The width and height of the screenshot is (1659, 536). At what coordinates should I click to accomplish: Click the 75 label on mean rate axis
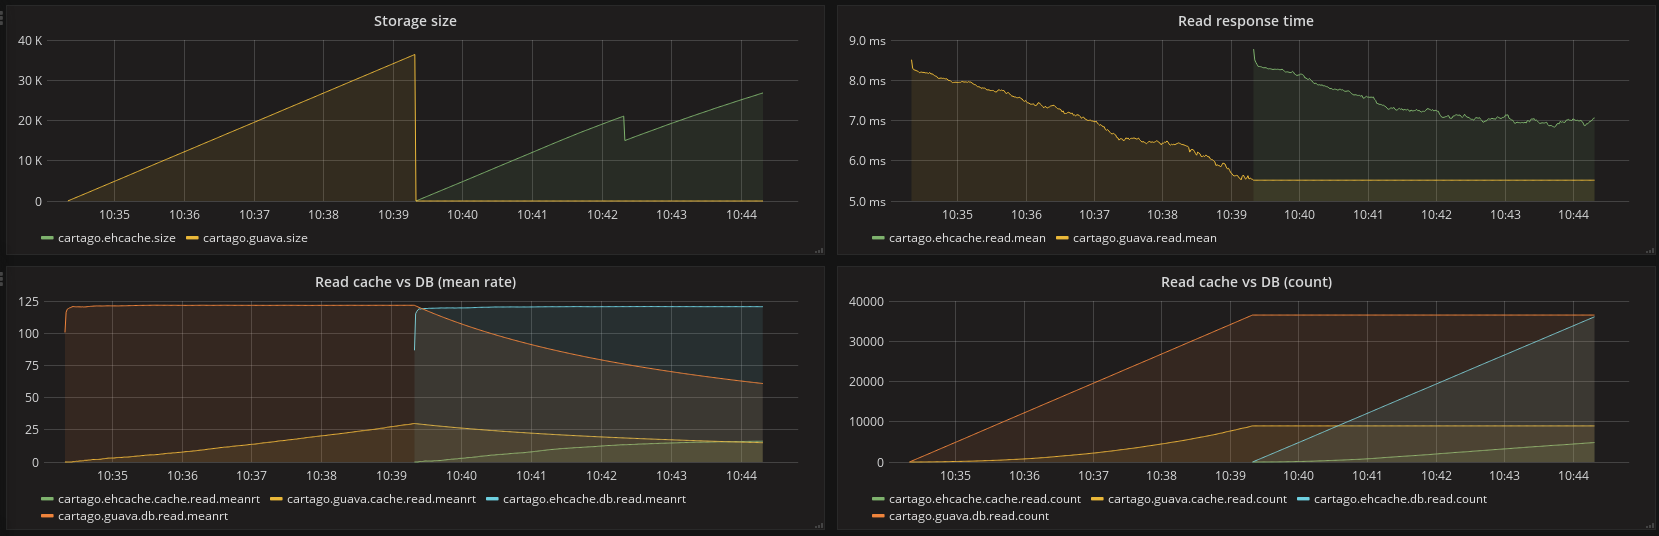coord(32,366)
